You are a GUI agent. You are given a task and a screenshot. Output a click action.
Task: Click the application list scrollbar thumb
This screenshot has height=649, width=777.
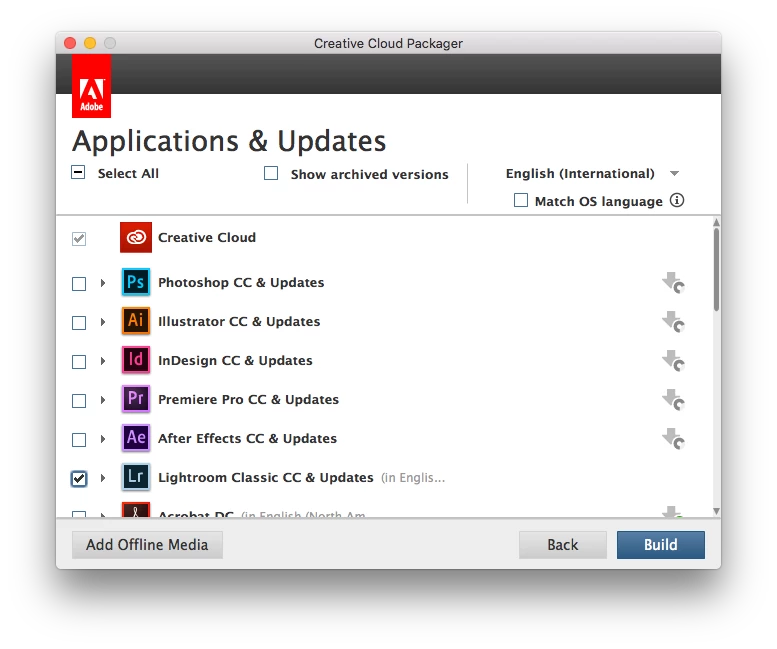716,270
